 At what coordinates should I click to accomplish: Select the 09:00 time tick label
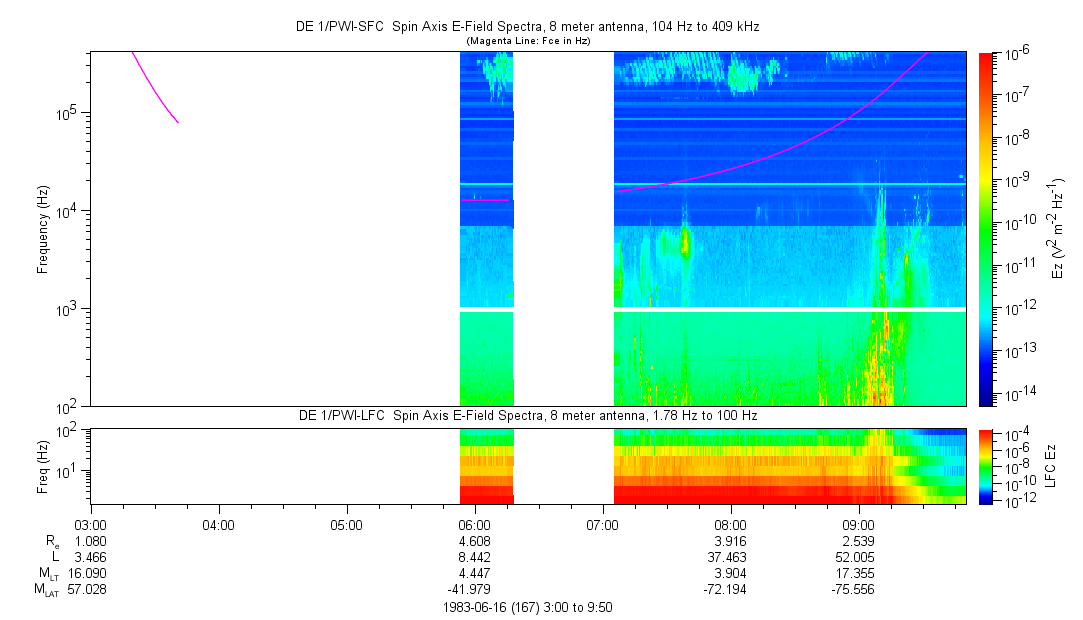tap(859, 525)
